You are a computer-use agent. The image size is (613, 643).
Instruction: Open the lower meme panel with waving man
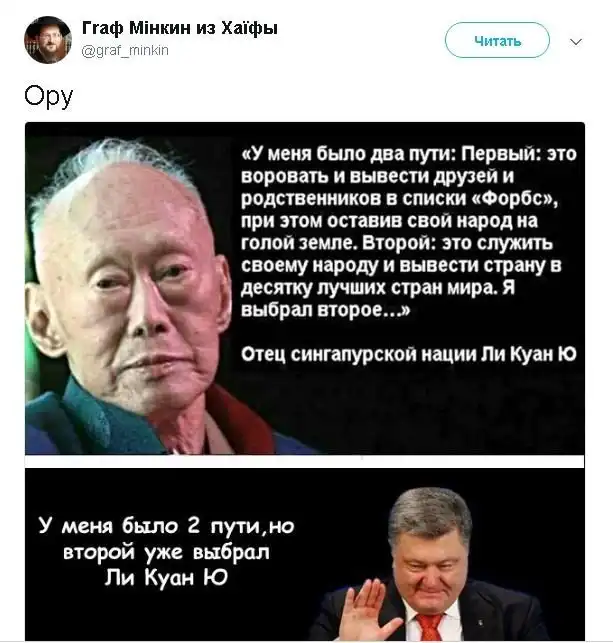[x=305, y=554]
